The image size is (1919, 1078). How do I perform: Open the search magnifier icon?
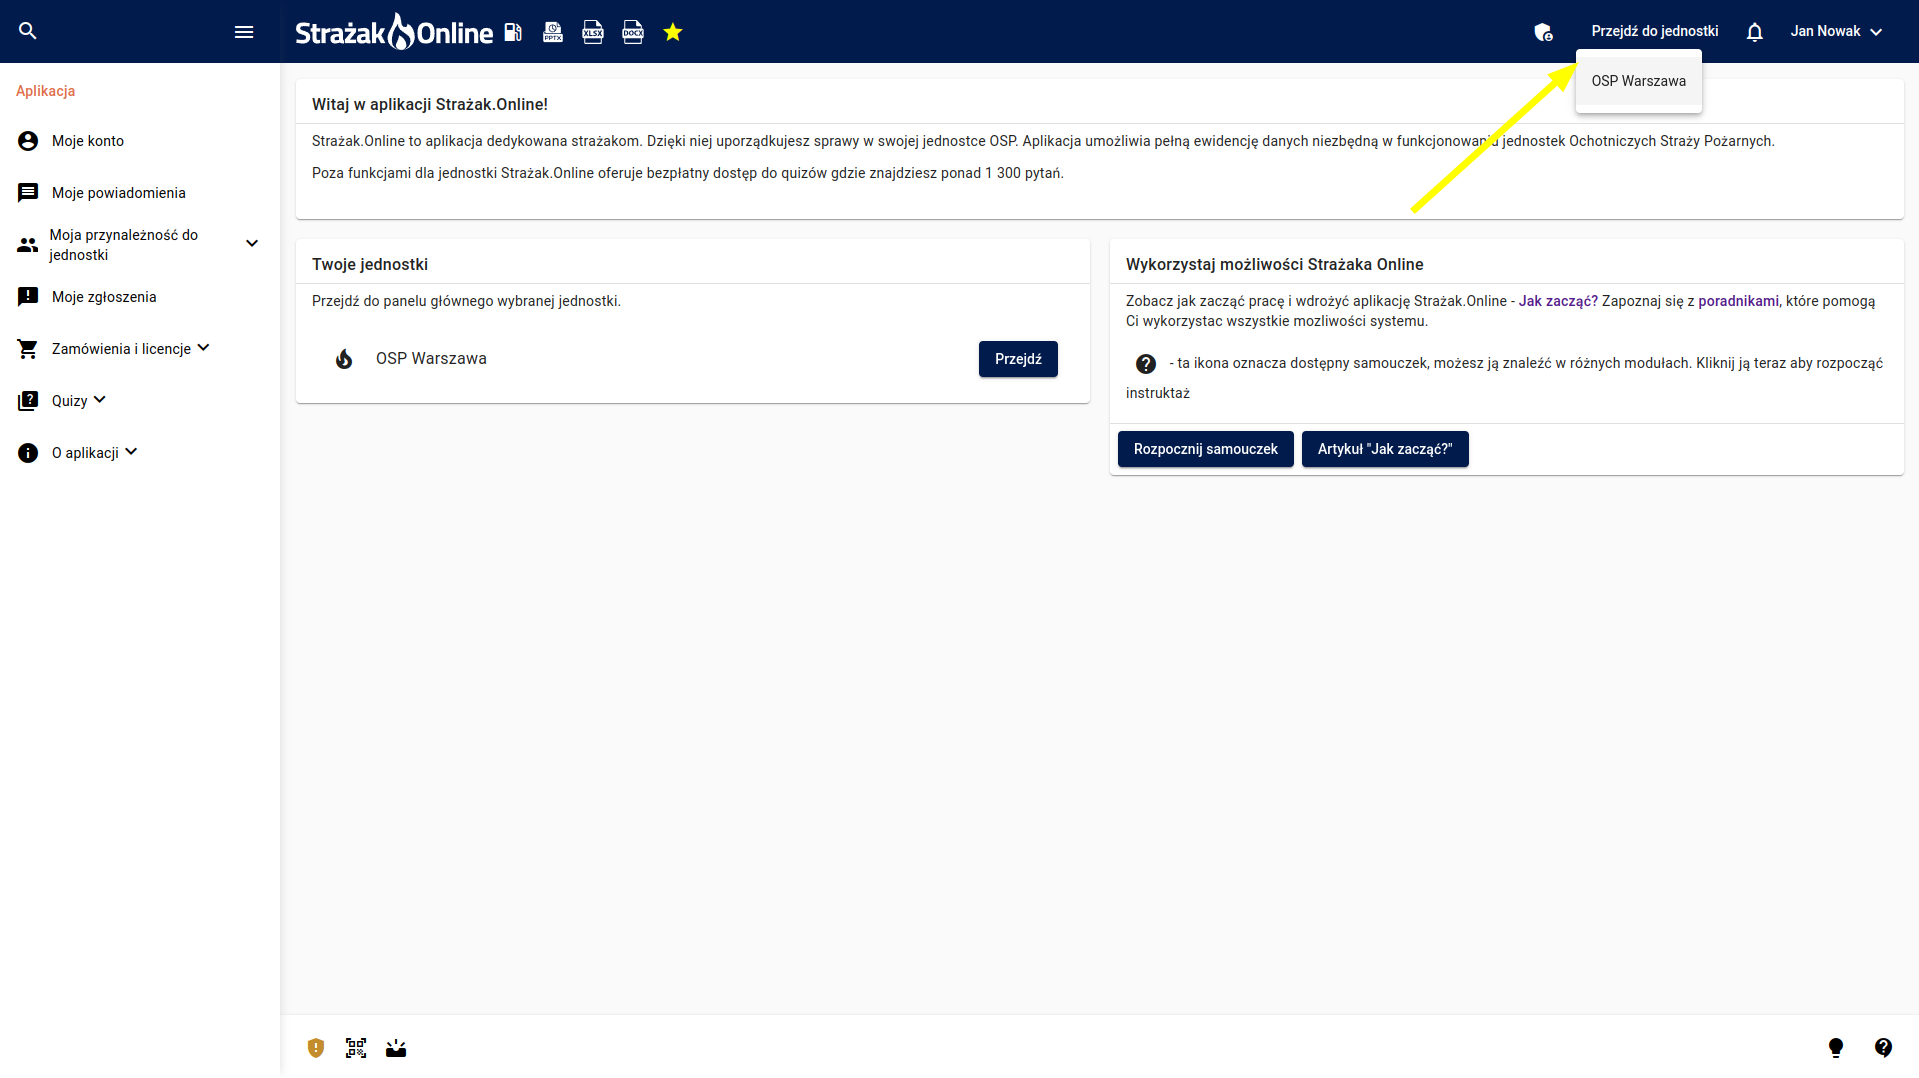28,31
